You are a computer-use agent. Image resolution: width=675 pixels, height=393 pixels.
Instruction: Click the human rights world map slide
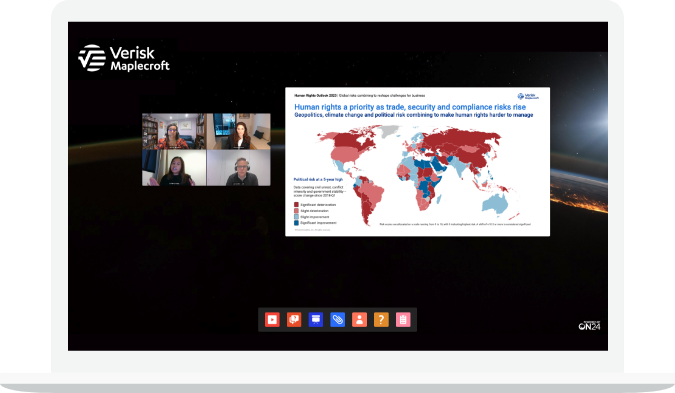pyautogui.click(x=418, y=162)
